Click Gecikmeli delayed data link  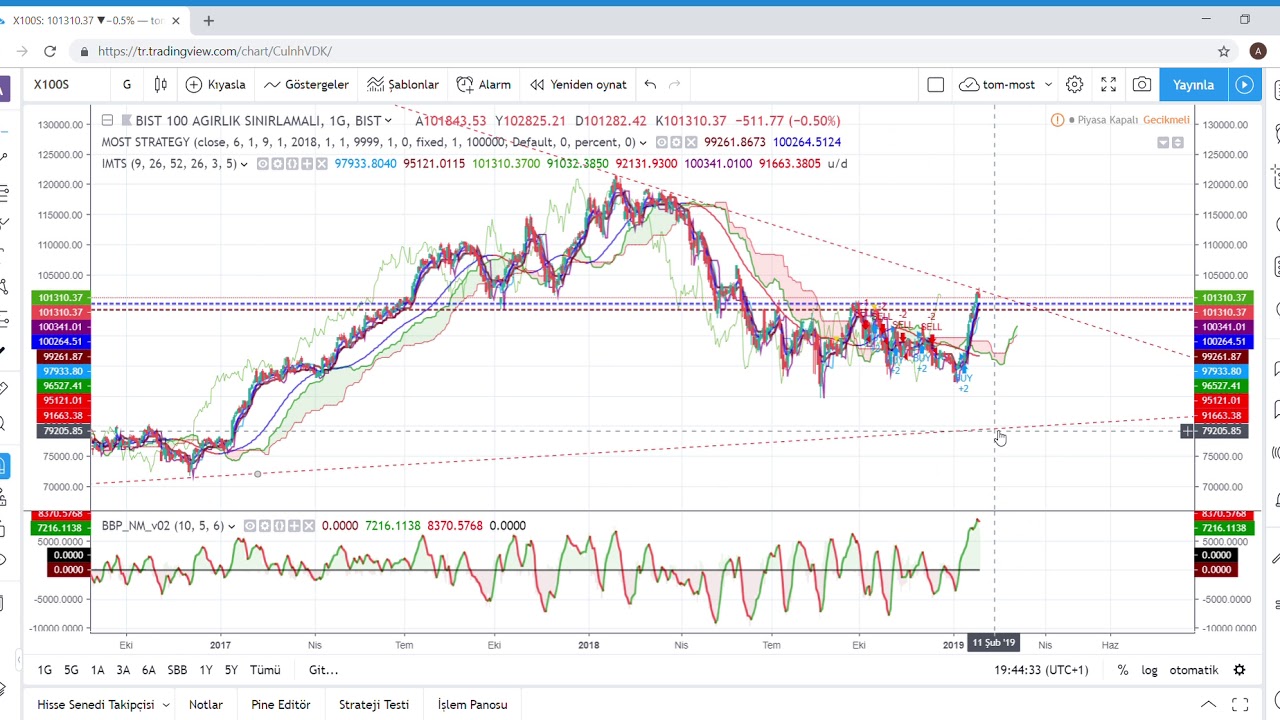click(1166, 120)
